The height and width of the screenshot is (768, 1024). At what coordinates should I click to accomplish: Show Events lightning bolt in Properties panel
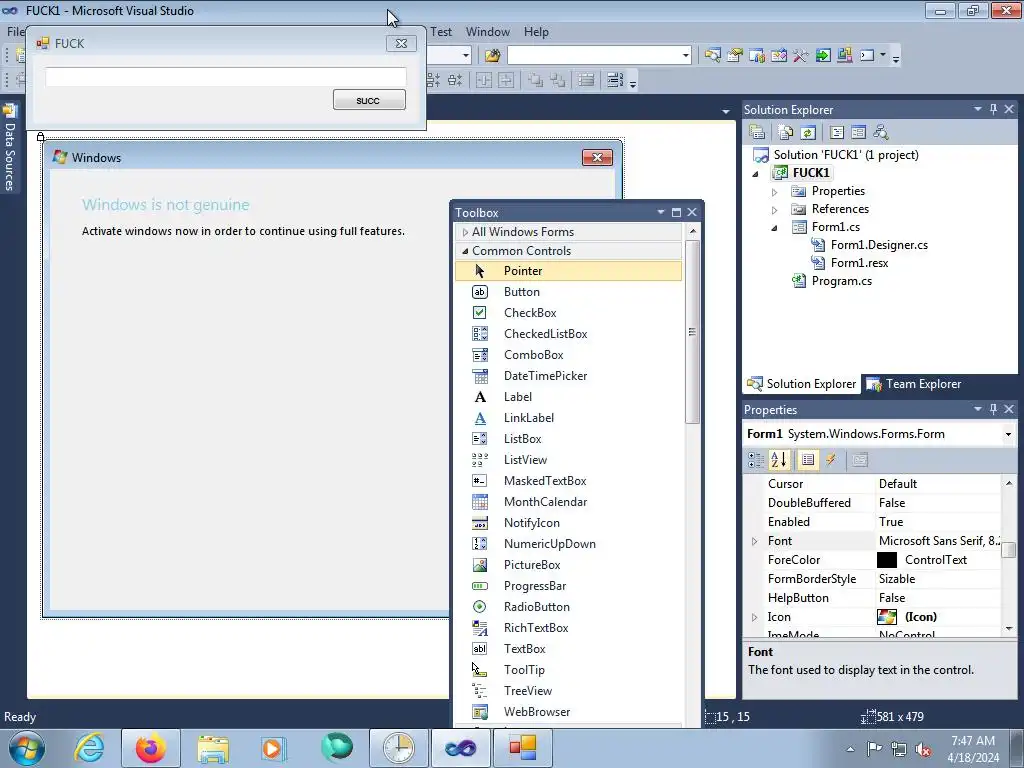click(831, 460)
